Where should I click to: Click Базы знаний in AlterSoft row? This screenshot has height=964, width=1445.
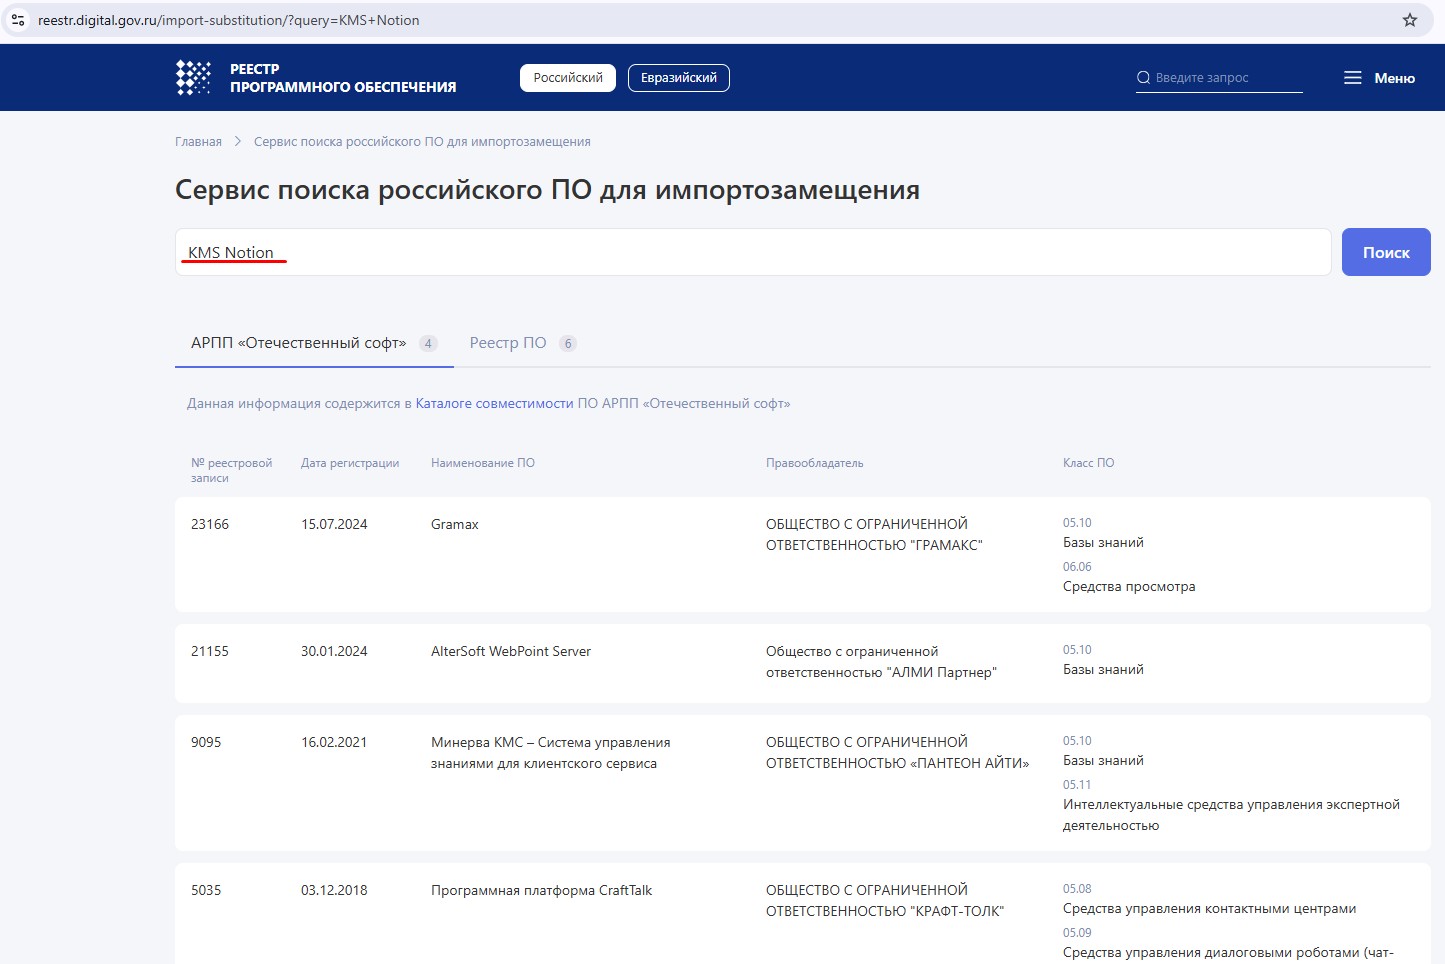[x=1103, y=670]
